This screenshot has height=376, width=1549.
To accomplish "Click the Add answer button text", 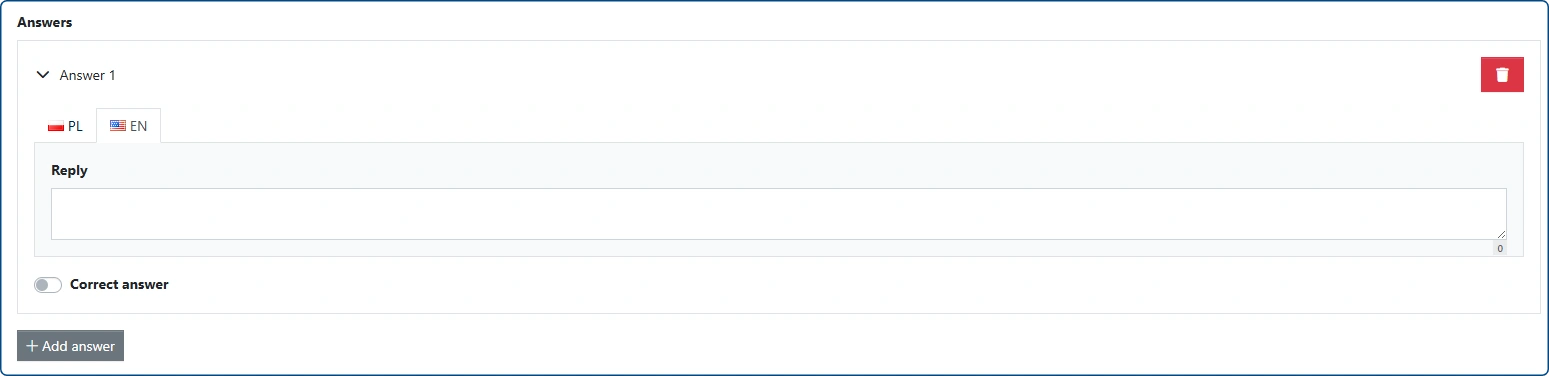I will pos(78,346).
